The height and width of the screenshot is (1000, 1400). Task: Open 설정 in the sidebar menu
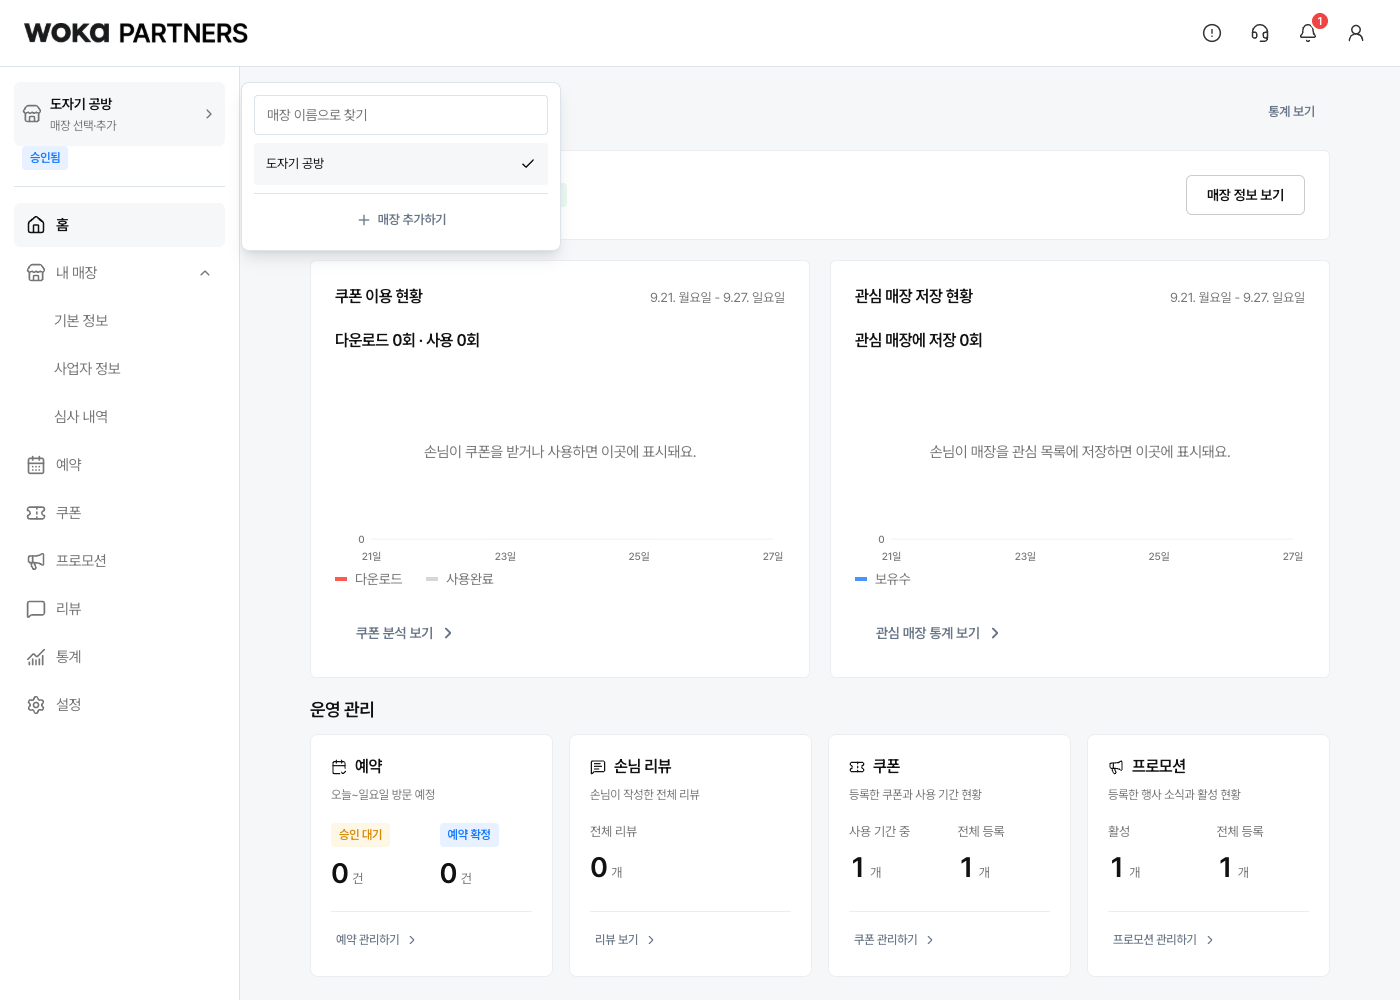coord(119,705)
